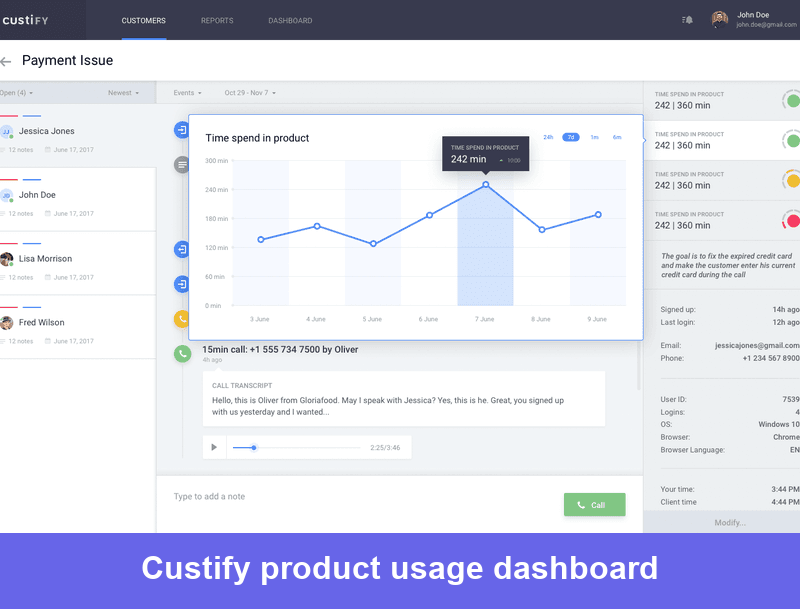The height and width of the screenshot is (609, 800).
Task: Switch the chart time range to 24h
Action: click(x=549, y=136)
